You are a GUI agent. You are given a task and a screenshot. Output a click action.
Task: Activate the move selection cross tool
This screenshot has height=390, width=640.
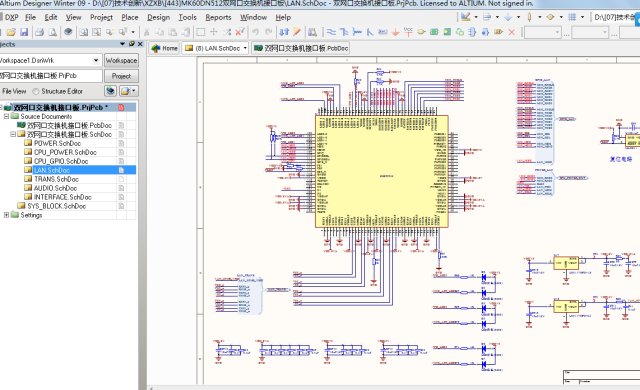tap(213, 32)
